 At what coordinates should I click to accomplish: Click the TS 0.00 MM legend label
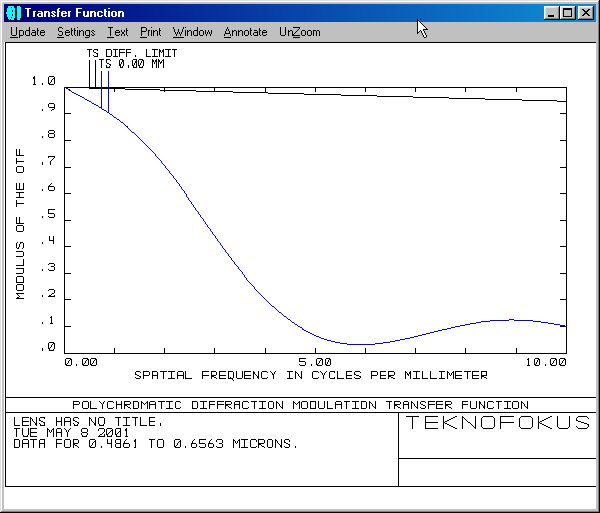click(131, 64)
